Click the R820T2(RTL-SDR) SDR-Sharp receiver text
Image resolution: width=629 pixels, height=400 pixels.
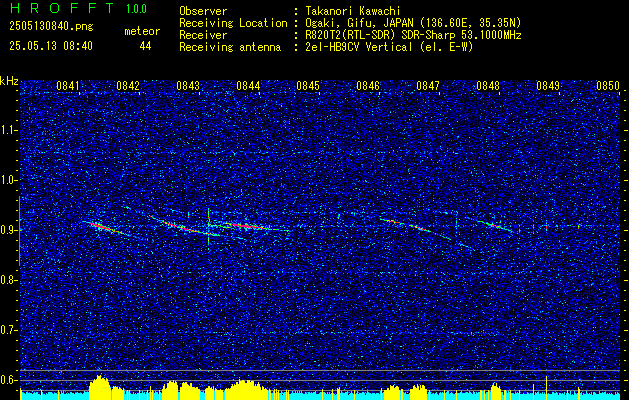click(x=413, y=35)
